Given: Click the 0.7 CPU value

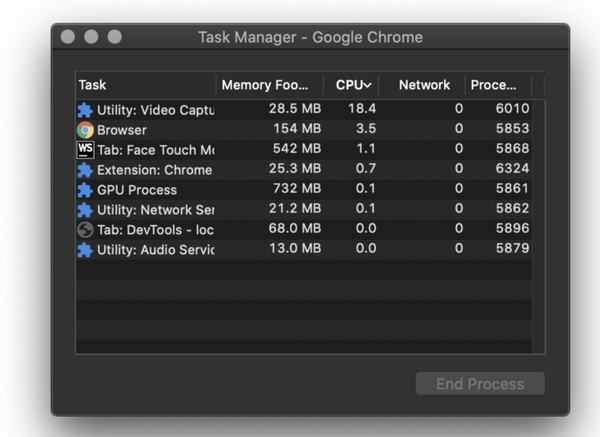Looking at the screenshot, I should click(366, 168).
